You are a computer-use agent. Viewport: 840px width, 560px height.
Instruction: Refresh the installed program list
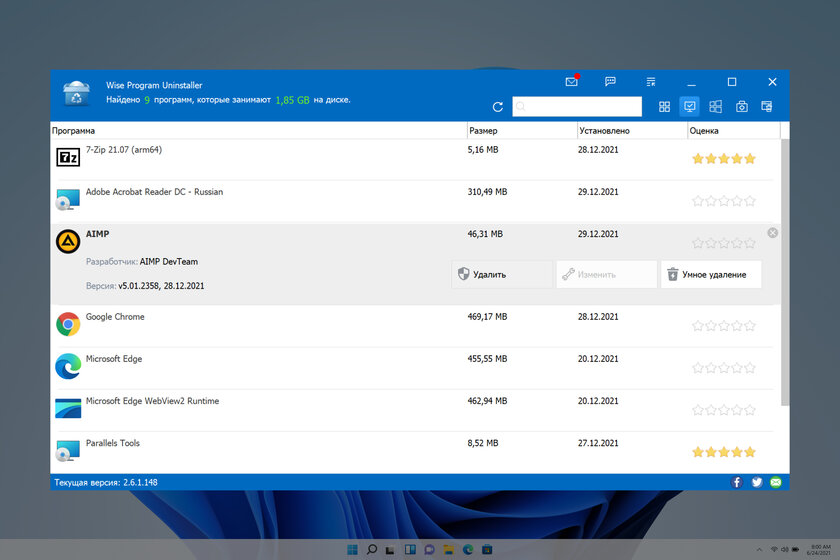point(498,107)
